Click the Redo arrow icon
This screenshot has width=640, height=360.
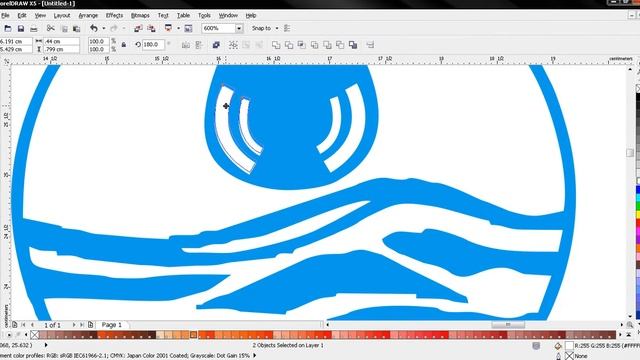click(x=114, y=28)
